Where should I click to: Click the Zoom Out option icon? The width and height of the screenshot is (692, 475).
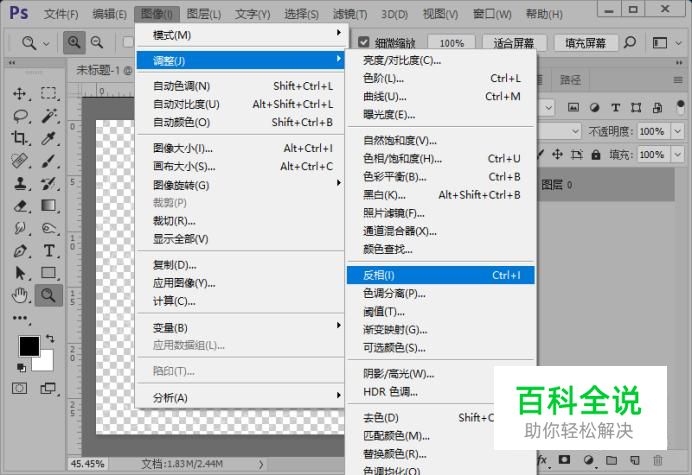click(97, 42)
